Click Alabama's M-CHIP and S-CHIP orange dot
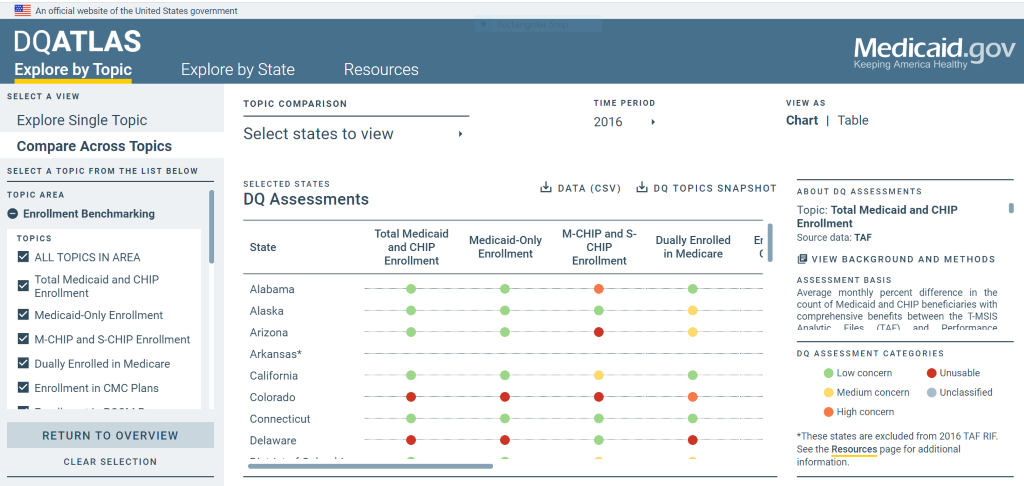This screenshot has width=1024, height=486. 599,289
